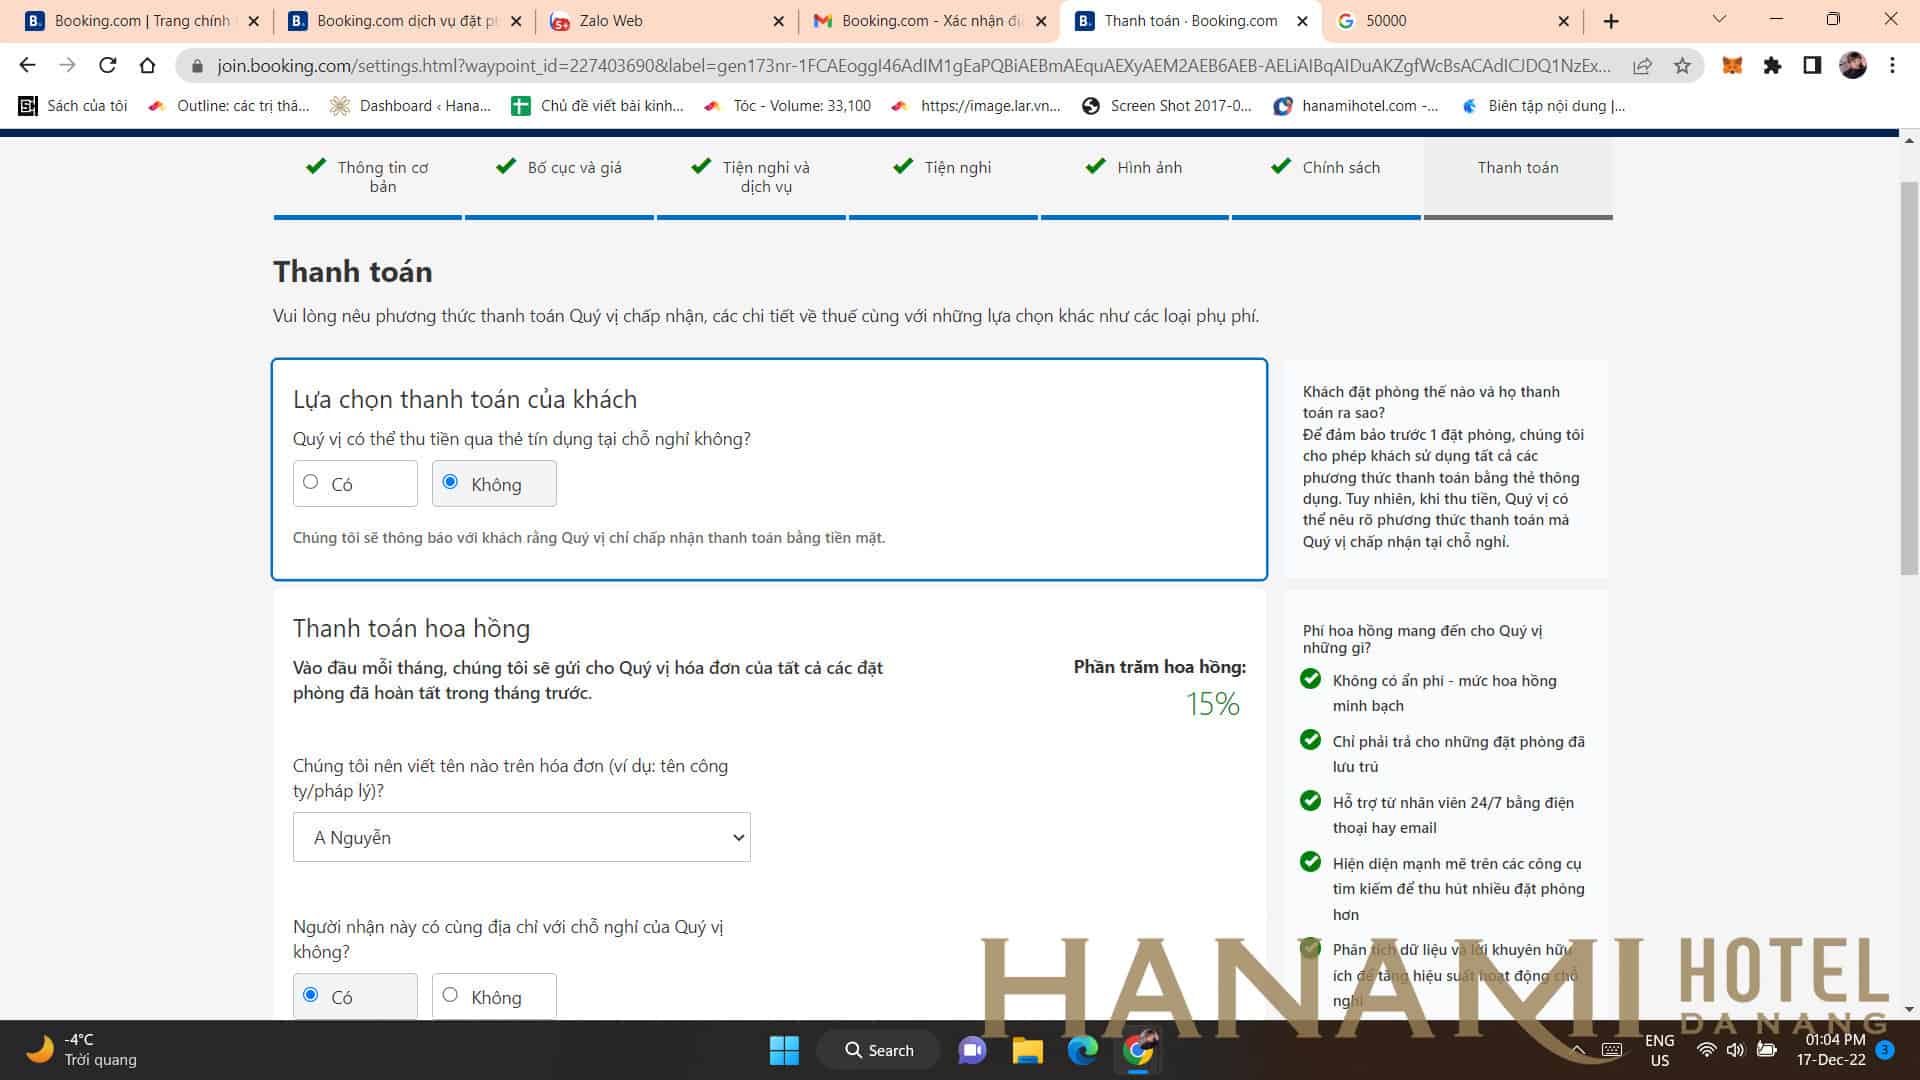Screen dimensions: 1920x1080
Task: Click the page vertical scrollbar thumb
Action: (x=1909, y=378)
